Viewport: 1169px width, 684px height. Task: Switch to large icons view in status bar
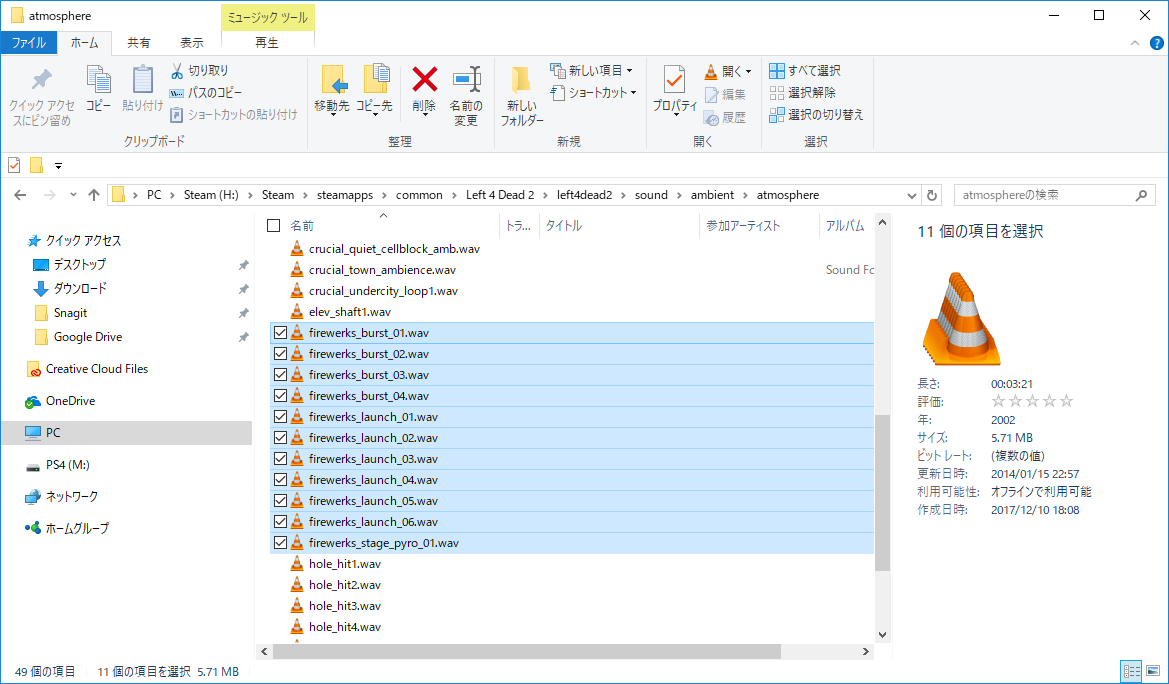[1152, 671]
